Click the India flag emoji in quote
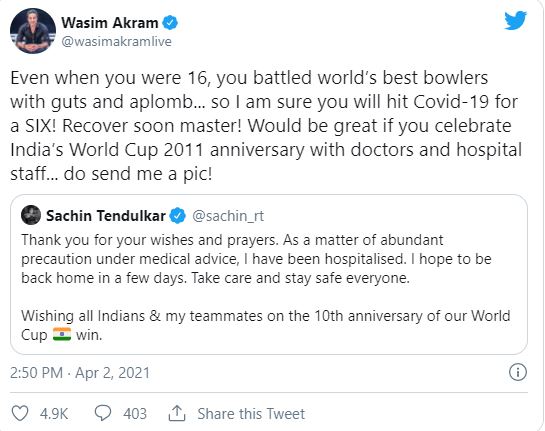Image resolution: width=545 pixels, height=431 pixels. coord(62,335)
